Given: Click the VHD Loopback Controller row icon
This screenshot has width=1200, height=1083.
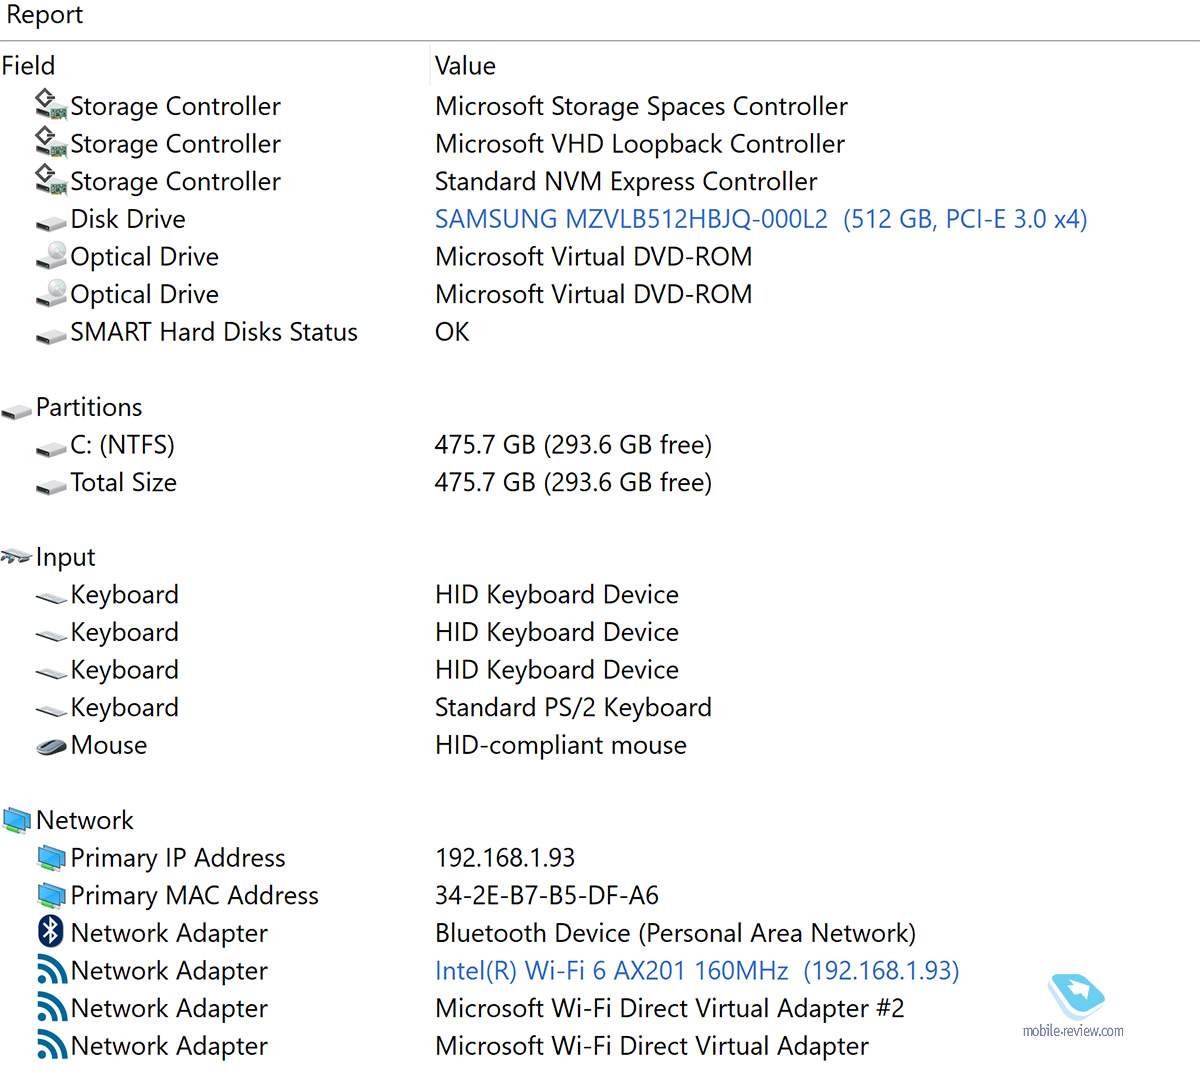Looking at the screenshot, I should tap(51, 142).
